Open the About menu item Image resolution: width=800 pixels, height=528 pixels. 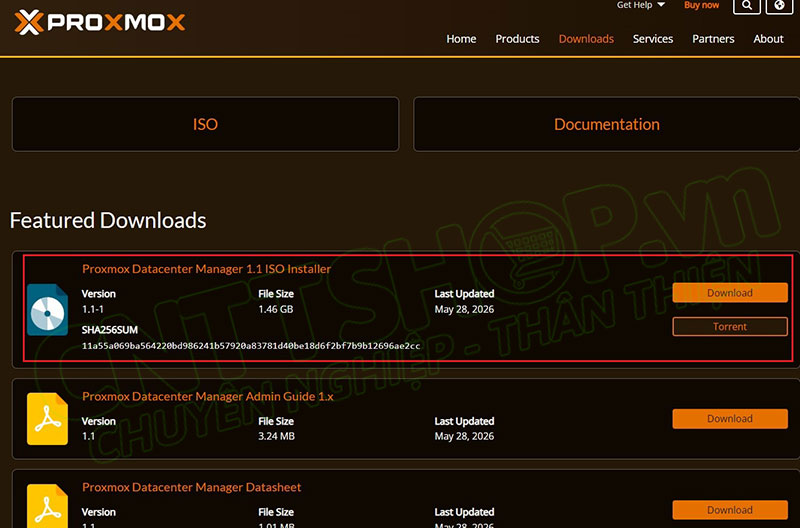point(768,39)
